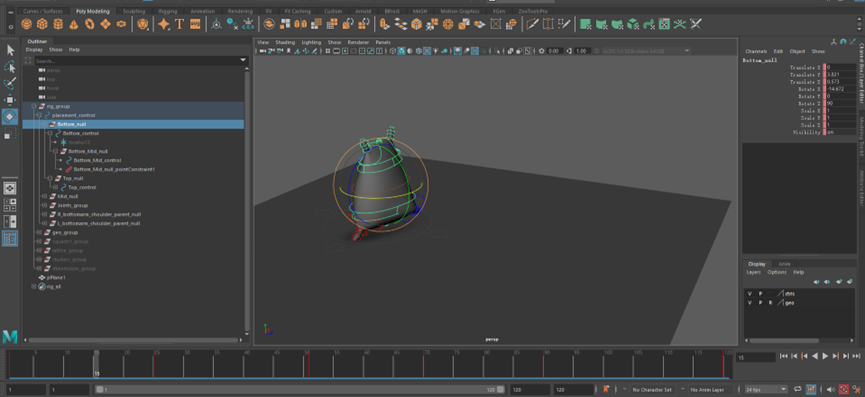Collapse Top_null node in Outliner

[x=50, y=179]
